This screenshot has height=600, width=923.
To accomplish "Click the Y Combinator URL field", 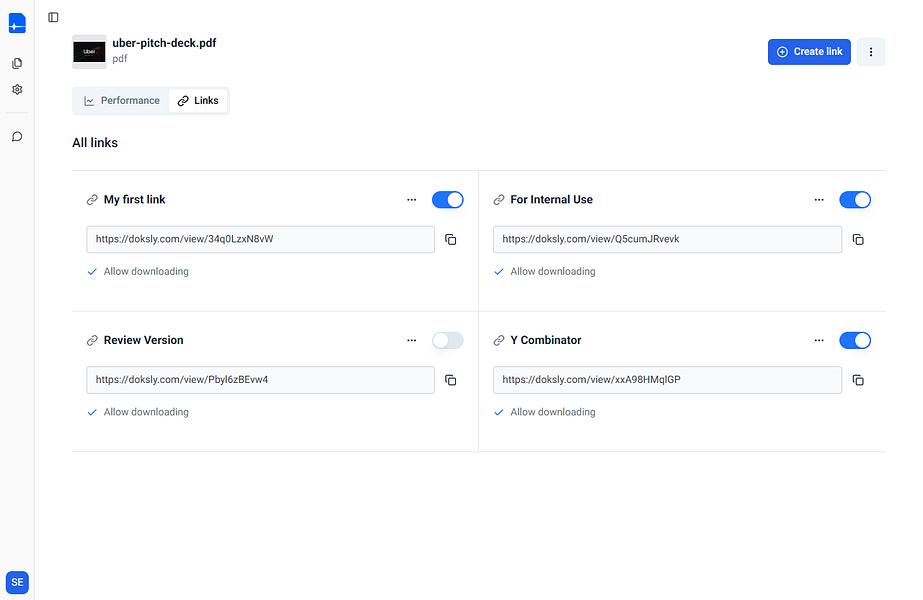I will tap(668, 380).
